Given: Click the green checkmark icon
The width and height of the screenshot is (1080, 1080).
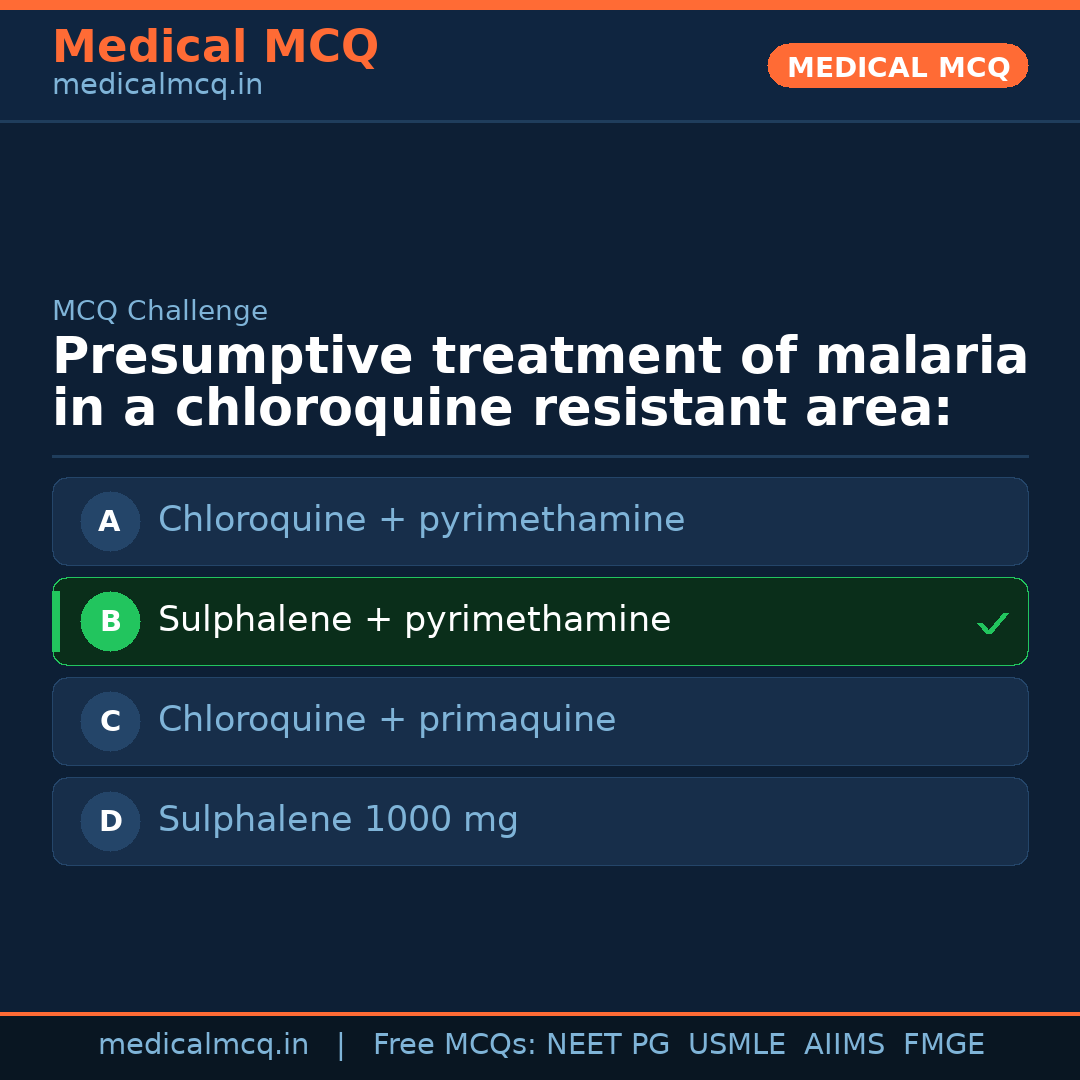Looking at the screenshot, I should [x=992, y=624].
